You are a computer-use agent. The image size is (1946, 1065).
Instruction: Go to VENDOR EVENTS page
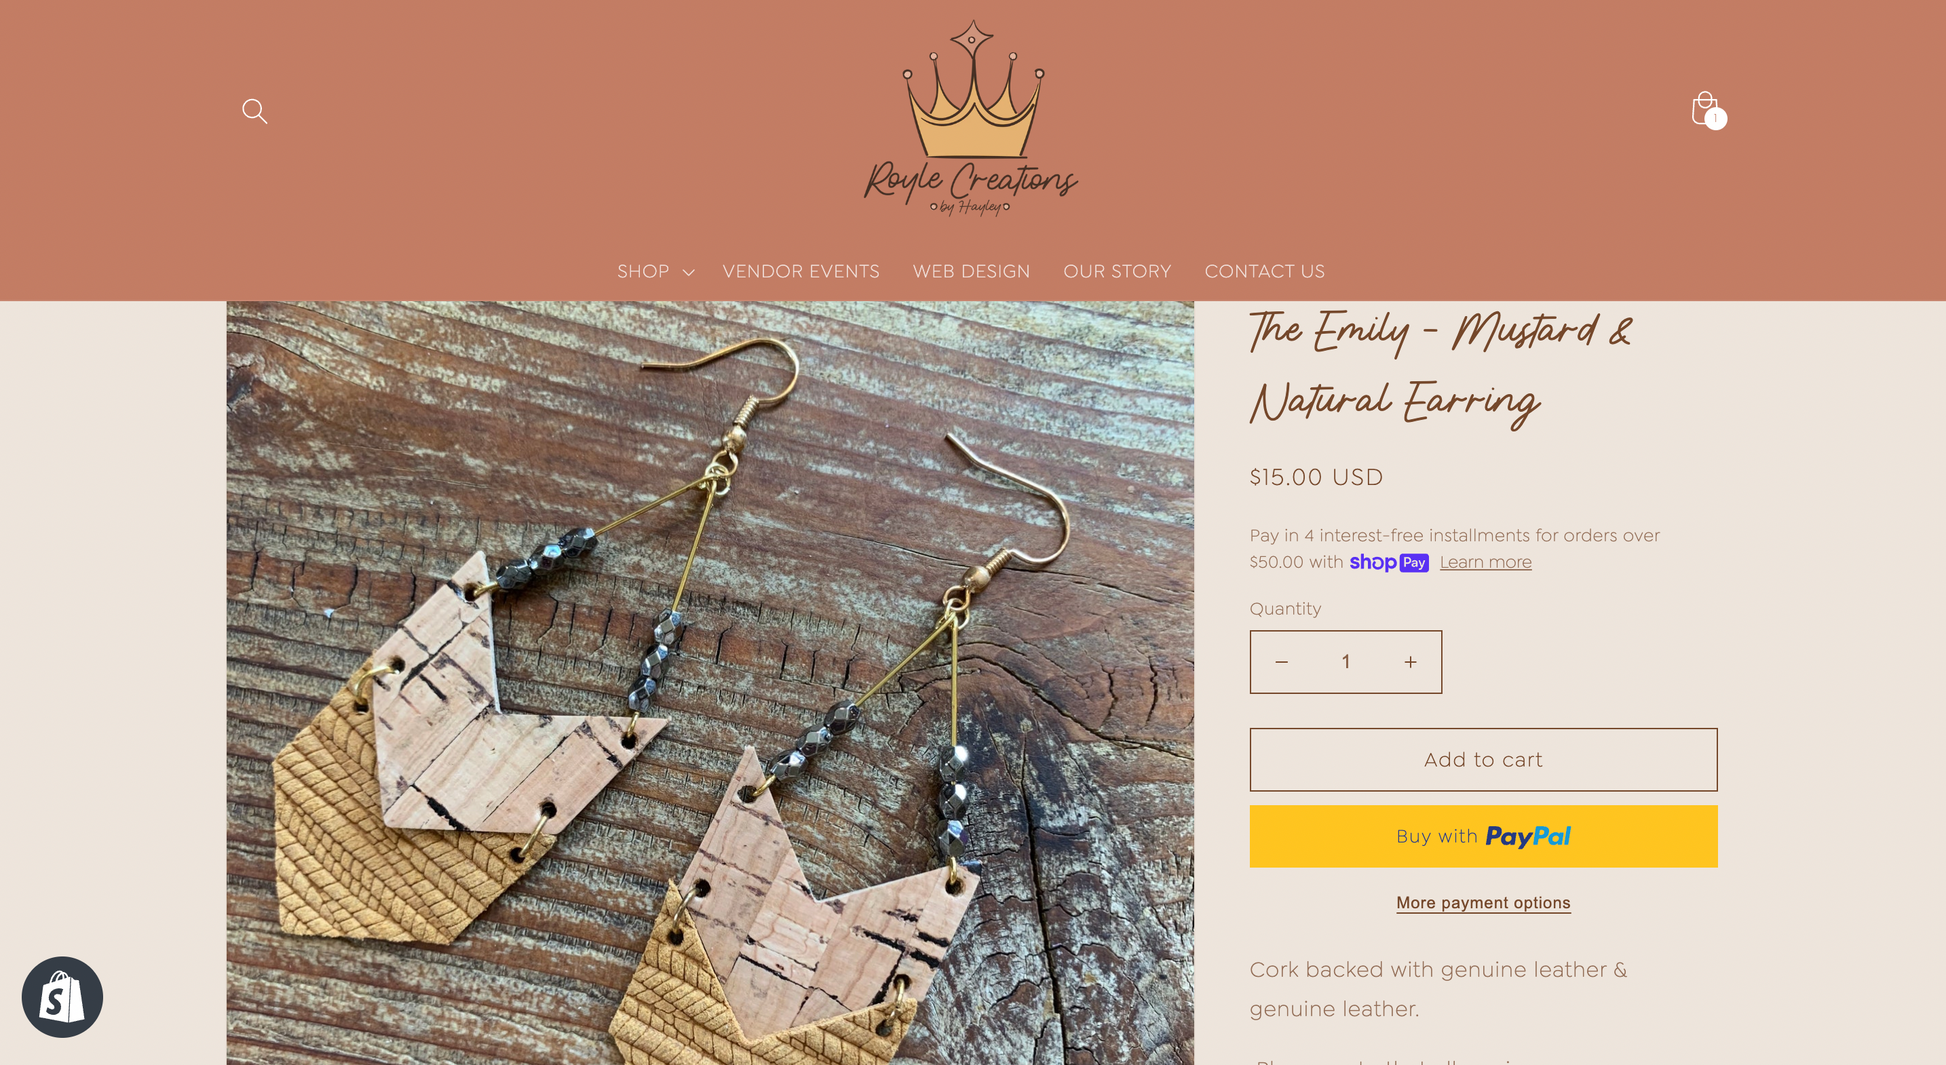(801, 272)
